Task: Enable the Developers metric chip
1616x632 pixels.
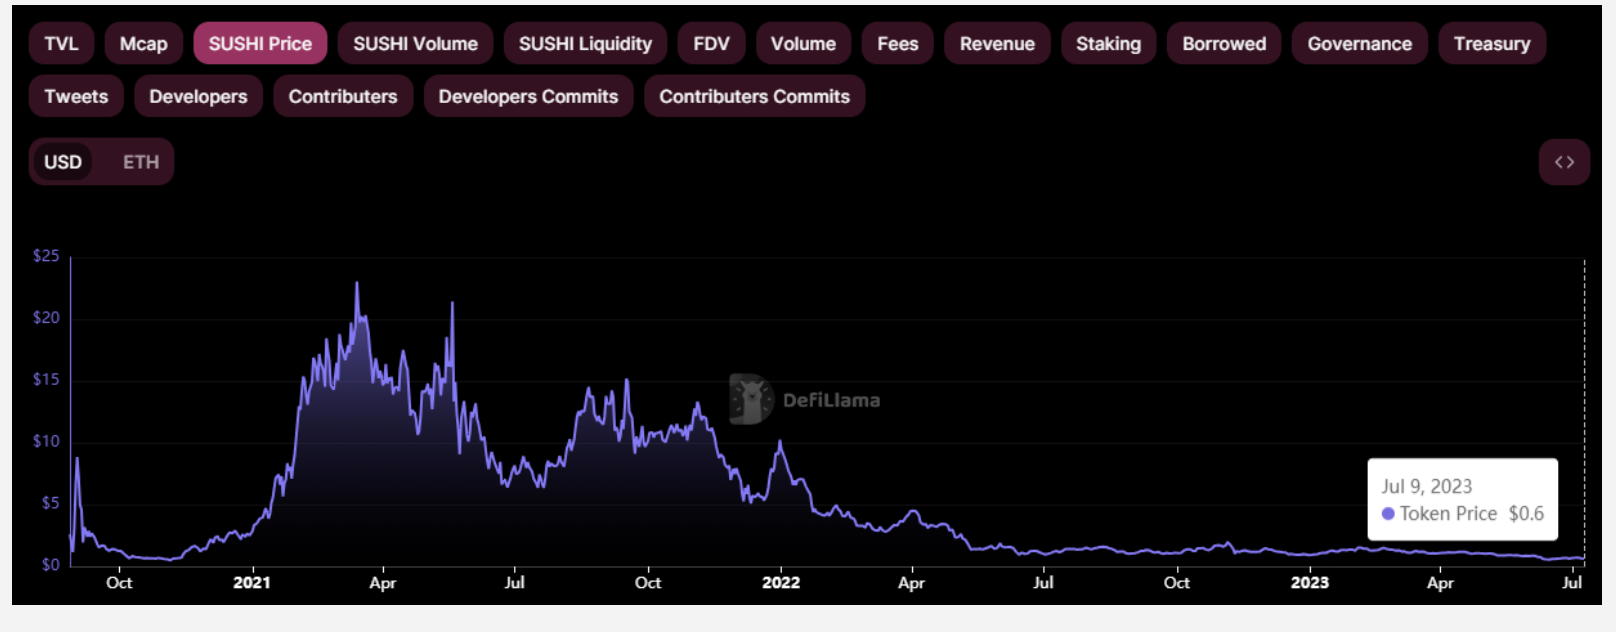Action: tap(198, 97)
